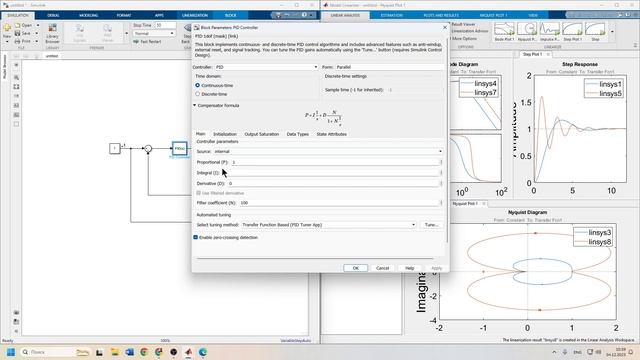This screenshot has width=640, height=360.
Task: Toggle Enable zero-crossing detection checkbox
Action: 196,237
